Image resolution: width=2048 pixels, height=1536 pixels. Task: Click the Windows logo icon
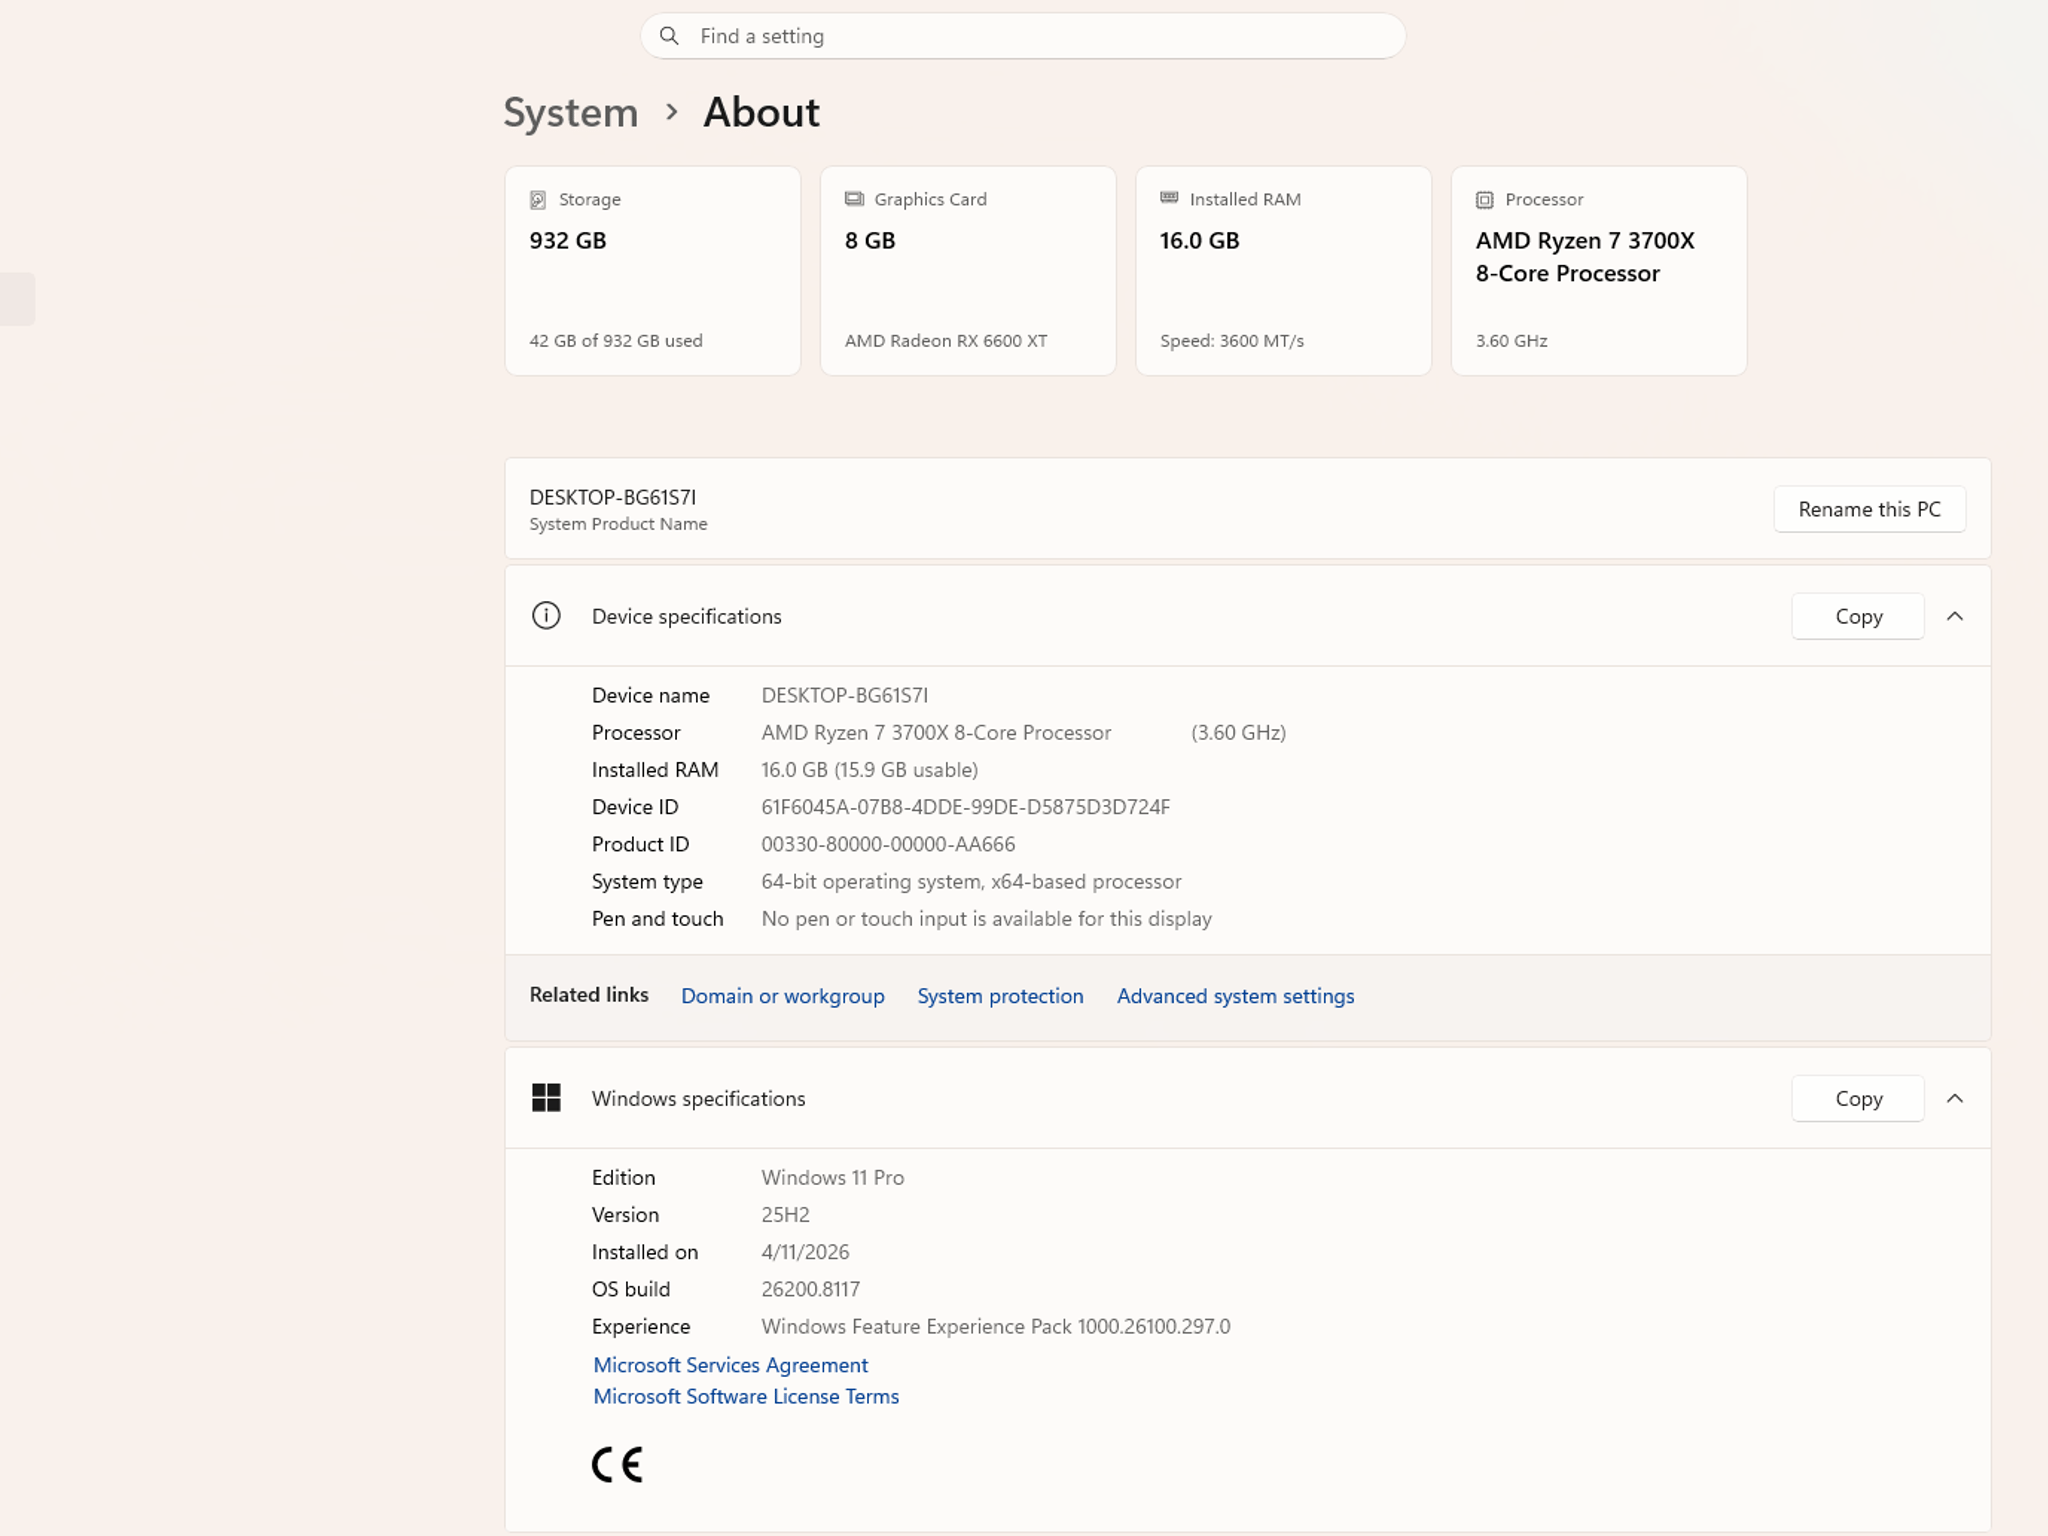tap(546, 1098)
